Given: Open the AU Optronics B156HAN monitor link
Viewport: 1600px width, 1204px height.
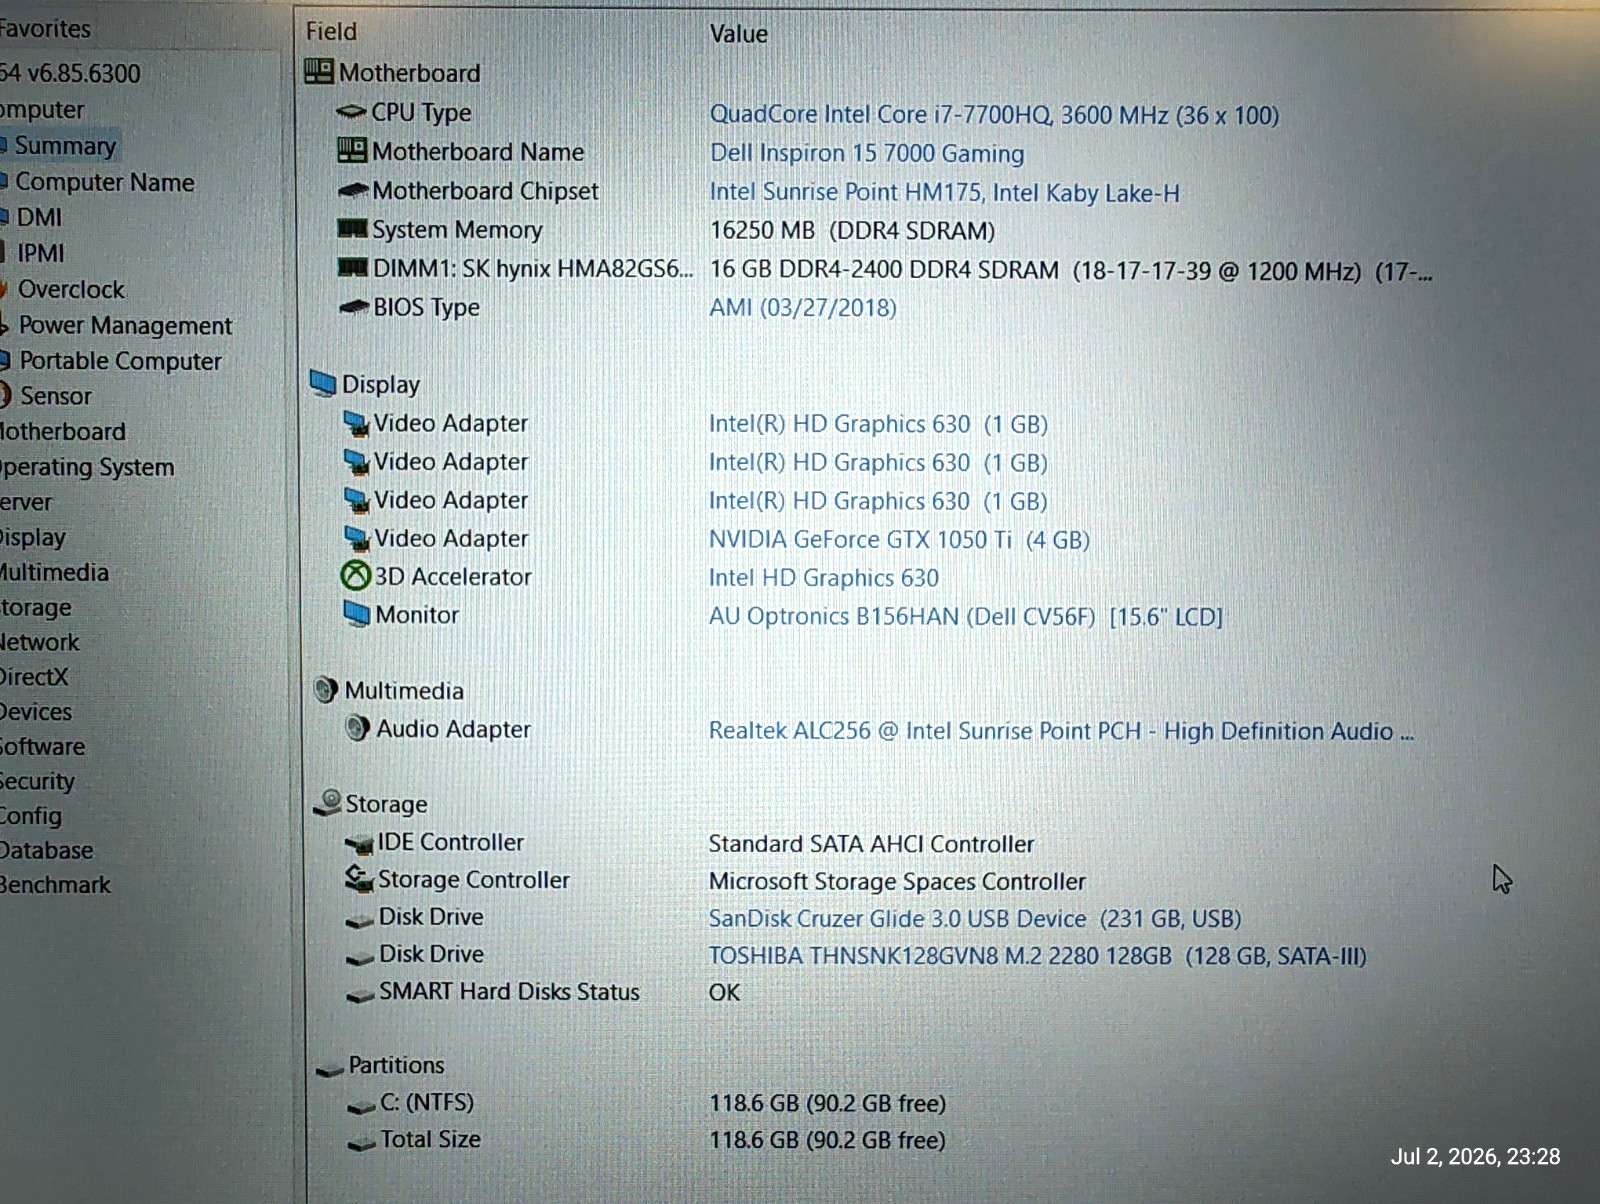Looking at the screenshot, I should [966, 616].
